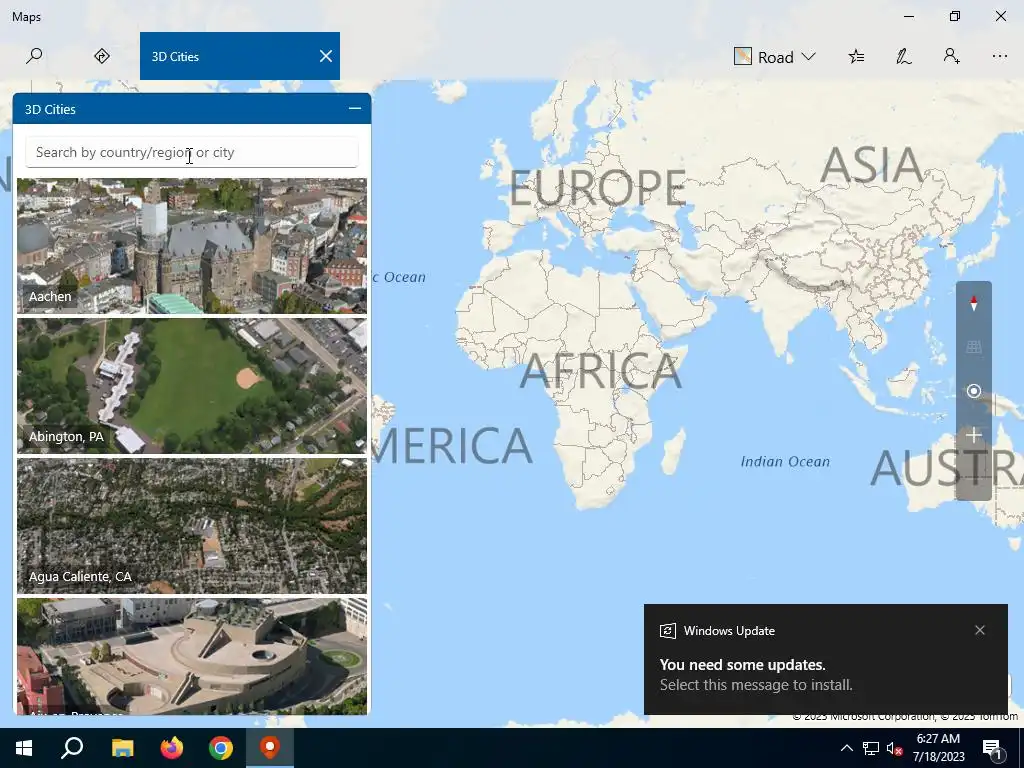Open the Action Center notifications icon

(x=993, y=748)
